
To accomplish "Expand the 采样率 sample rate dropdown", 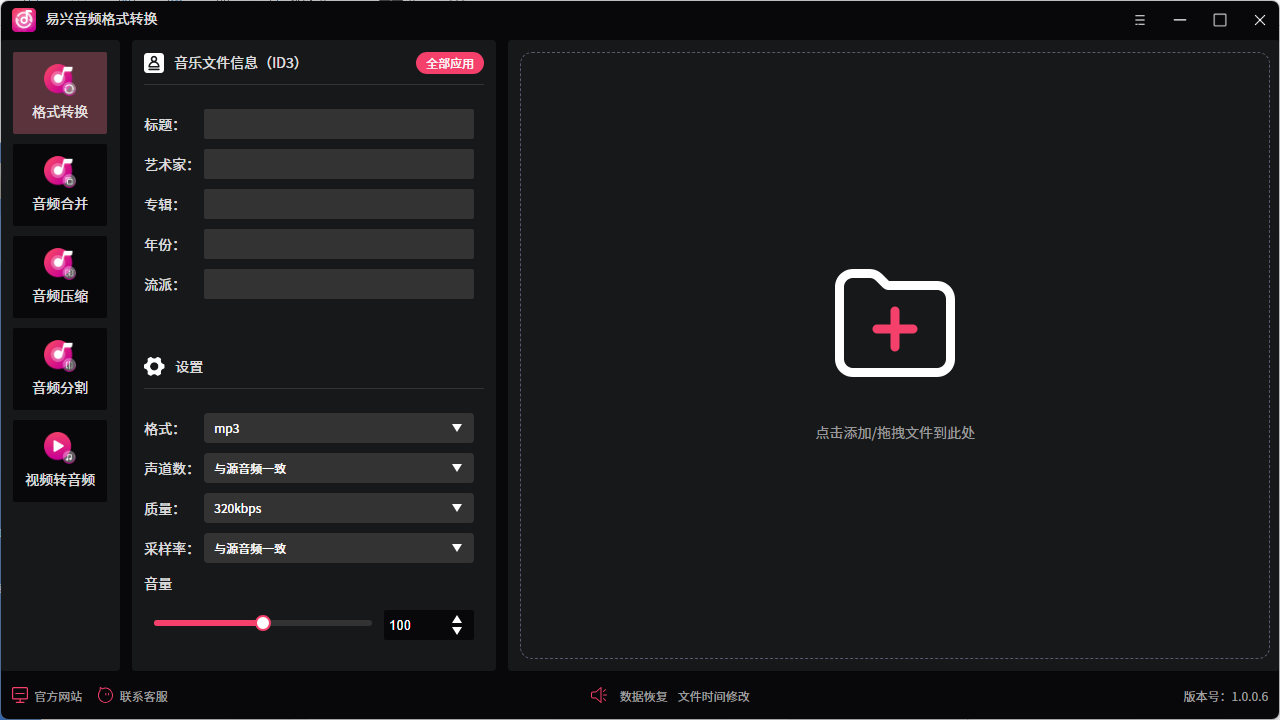I will (338, 547).
